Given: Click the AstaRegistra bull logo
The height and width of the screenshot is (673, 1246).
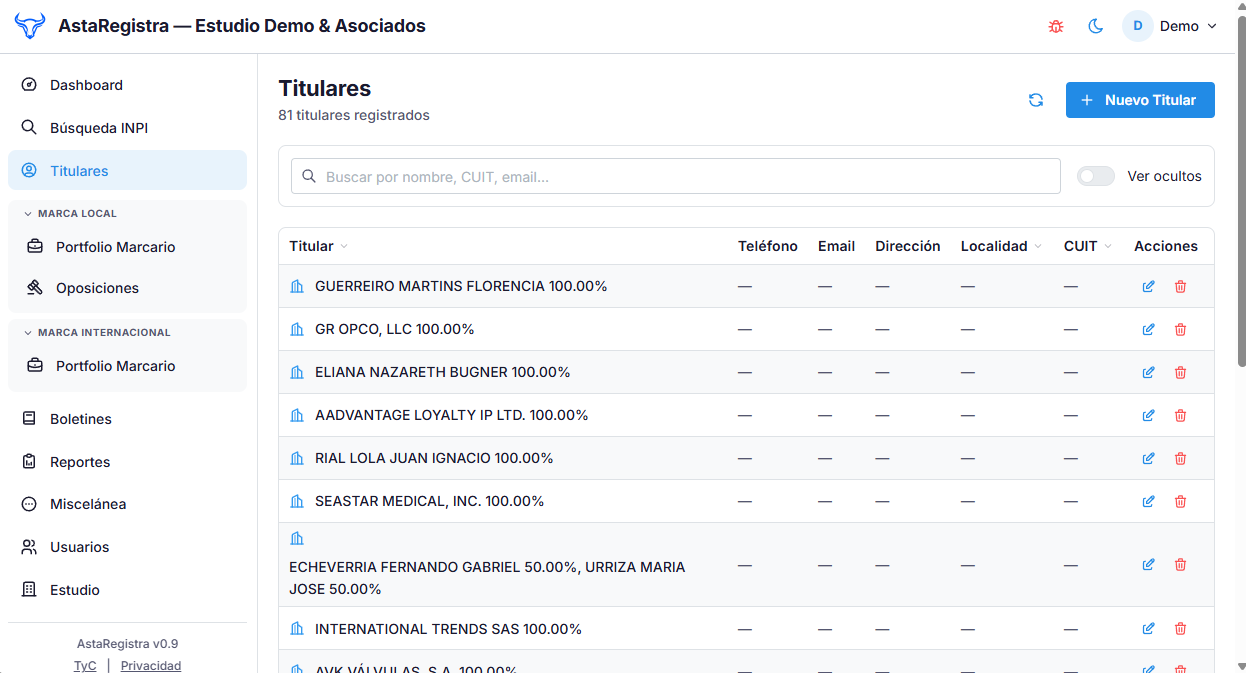Looking at the screenshot, I should pyautogui.click(x=30, y=26).
